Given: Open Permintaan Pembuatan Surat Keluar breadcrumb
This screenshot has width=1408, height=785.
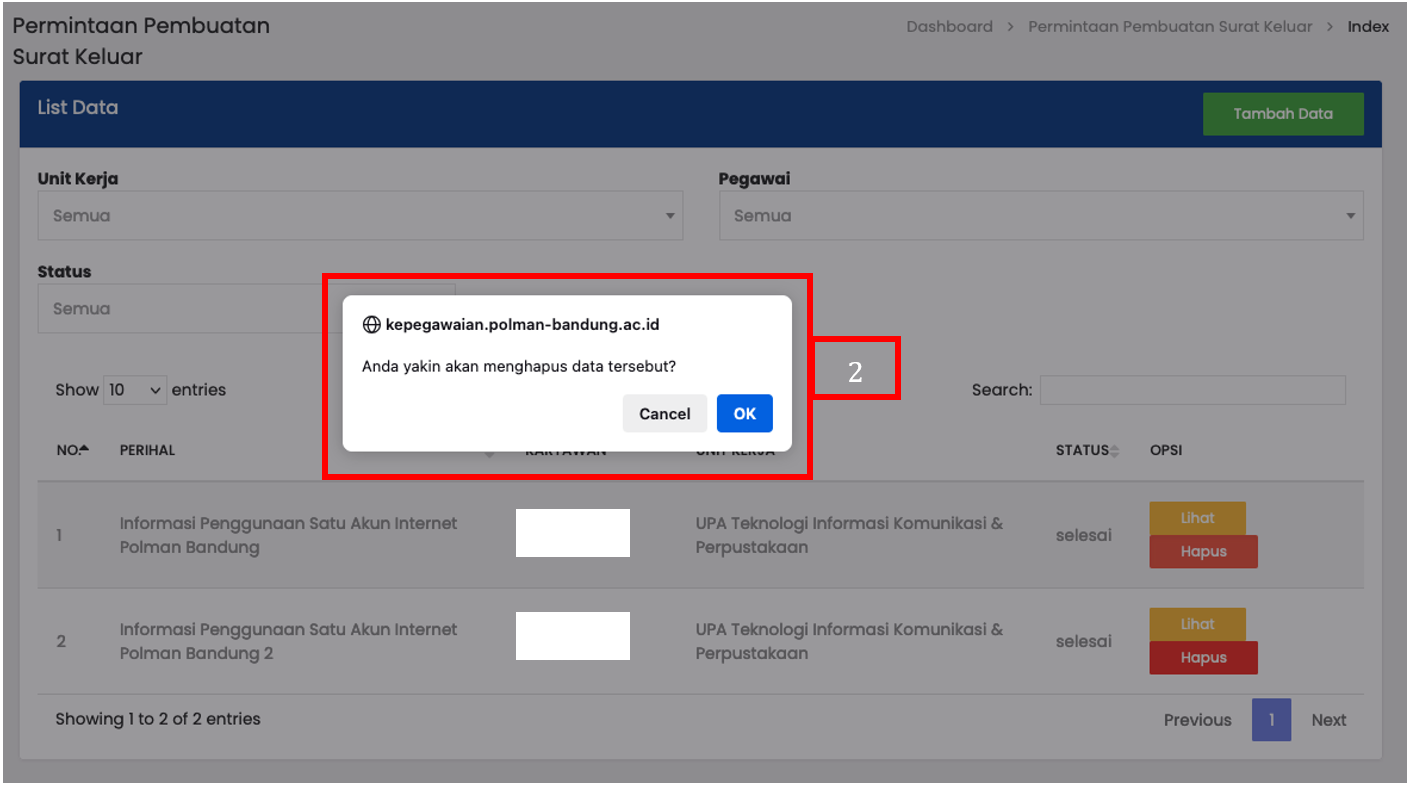Looking at the screenshot, I should coord(1170,27).
